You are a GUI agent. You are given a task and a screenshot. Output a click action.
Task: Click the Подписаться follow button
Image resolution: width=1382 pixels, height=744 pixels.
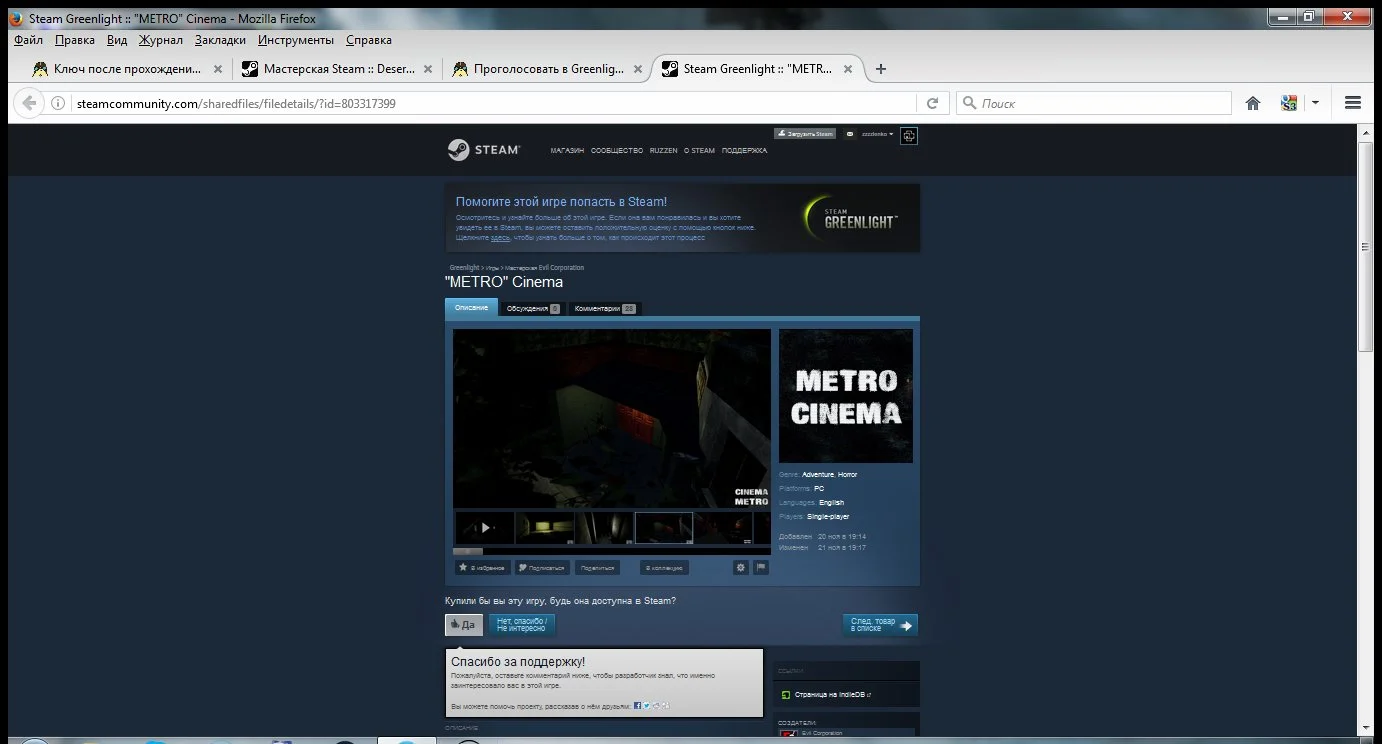coord(542,567)
